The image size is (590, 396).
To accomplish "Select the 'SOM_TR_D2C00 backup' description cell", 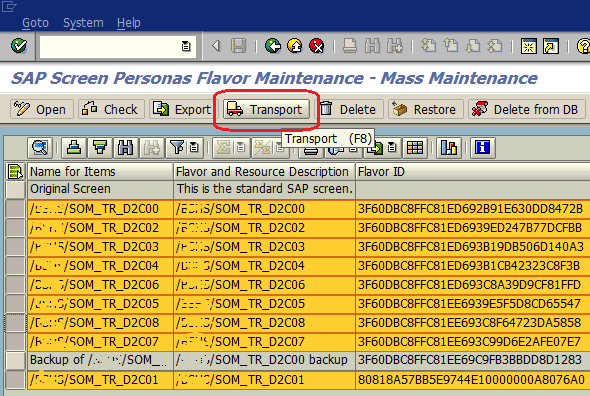I will (264, 360).
